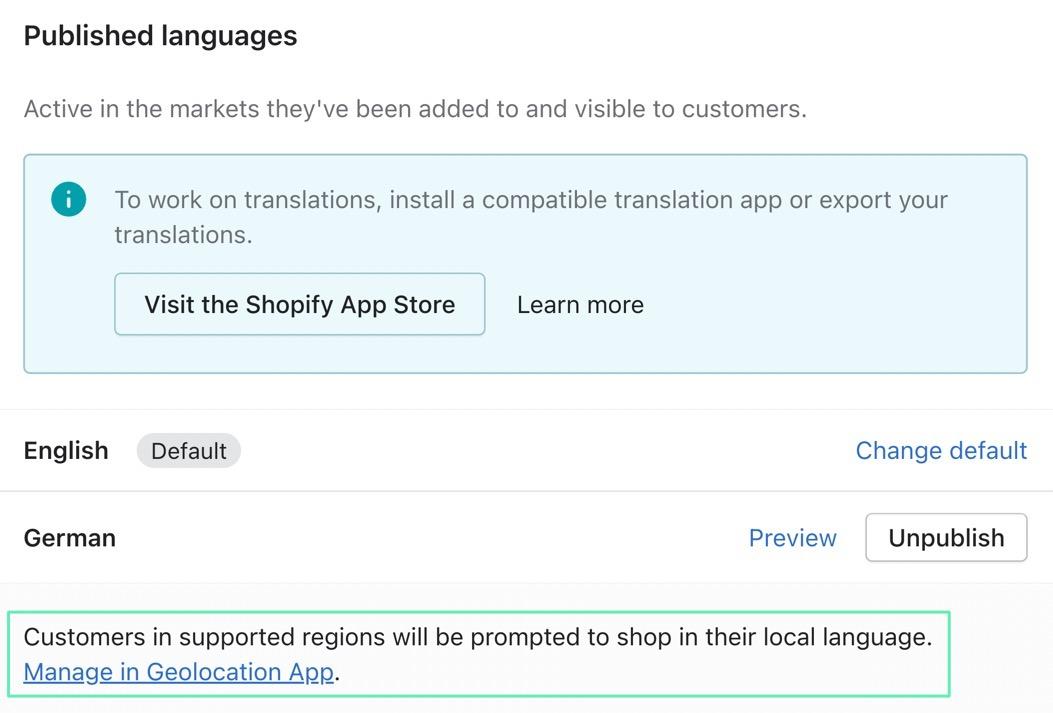
Task: Click 'export your' text in the banner
Action: coord(883,200)
